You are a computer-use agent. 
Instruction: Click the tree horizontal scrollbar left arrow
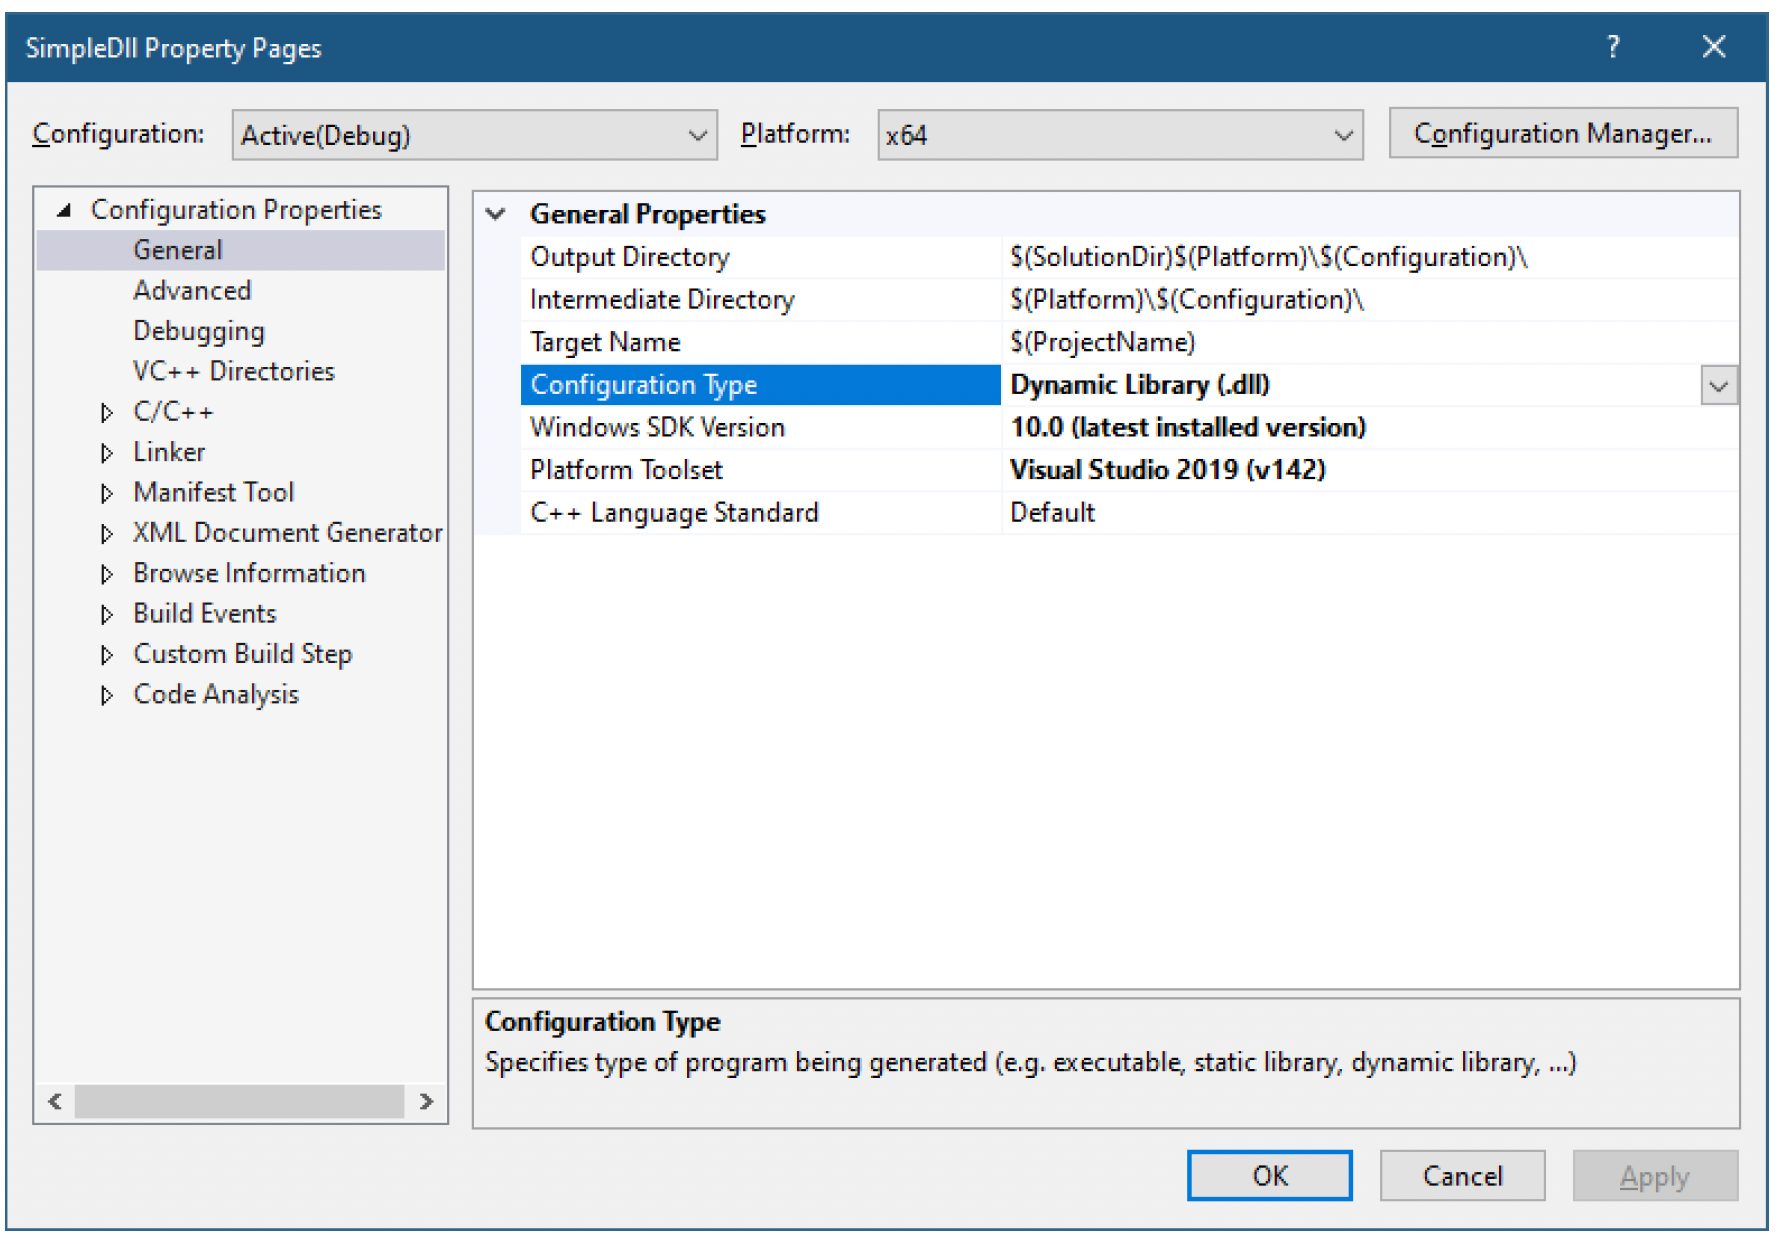coord(55,1101)
